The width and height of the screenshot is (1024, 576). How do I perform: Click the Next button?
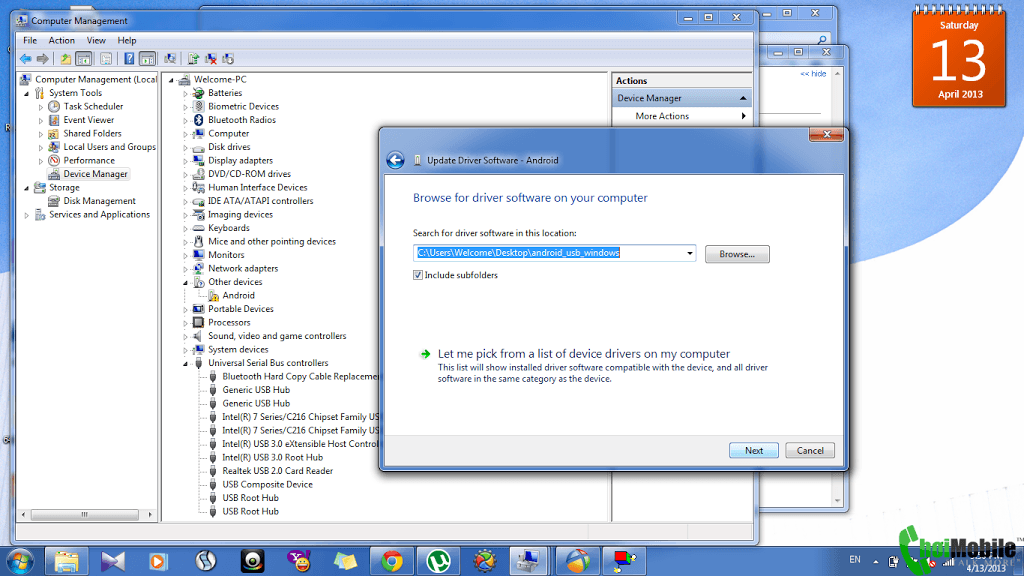[754, 450]
